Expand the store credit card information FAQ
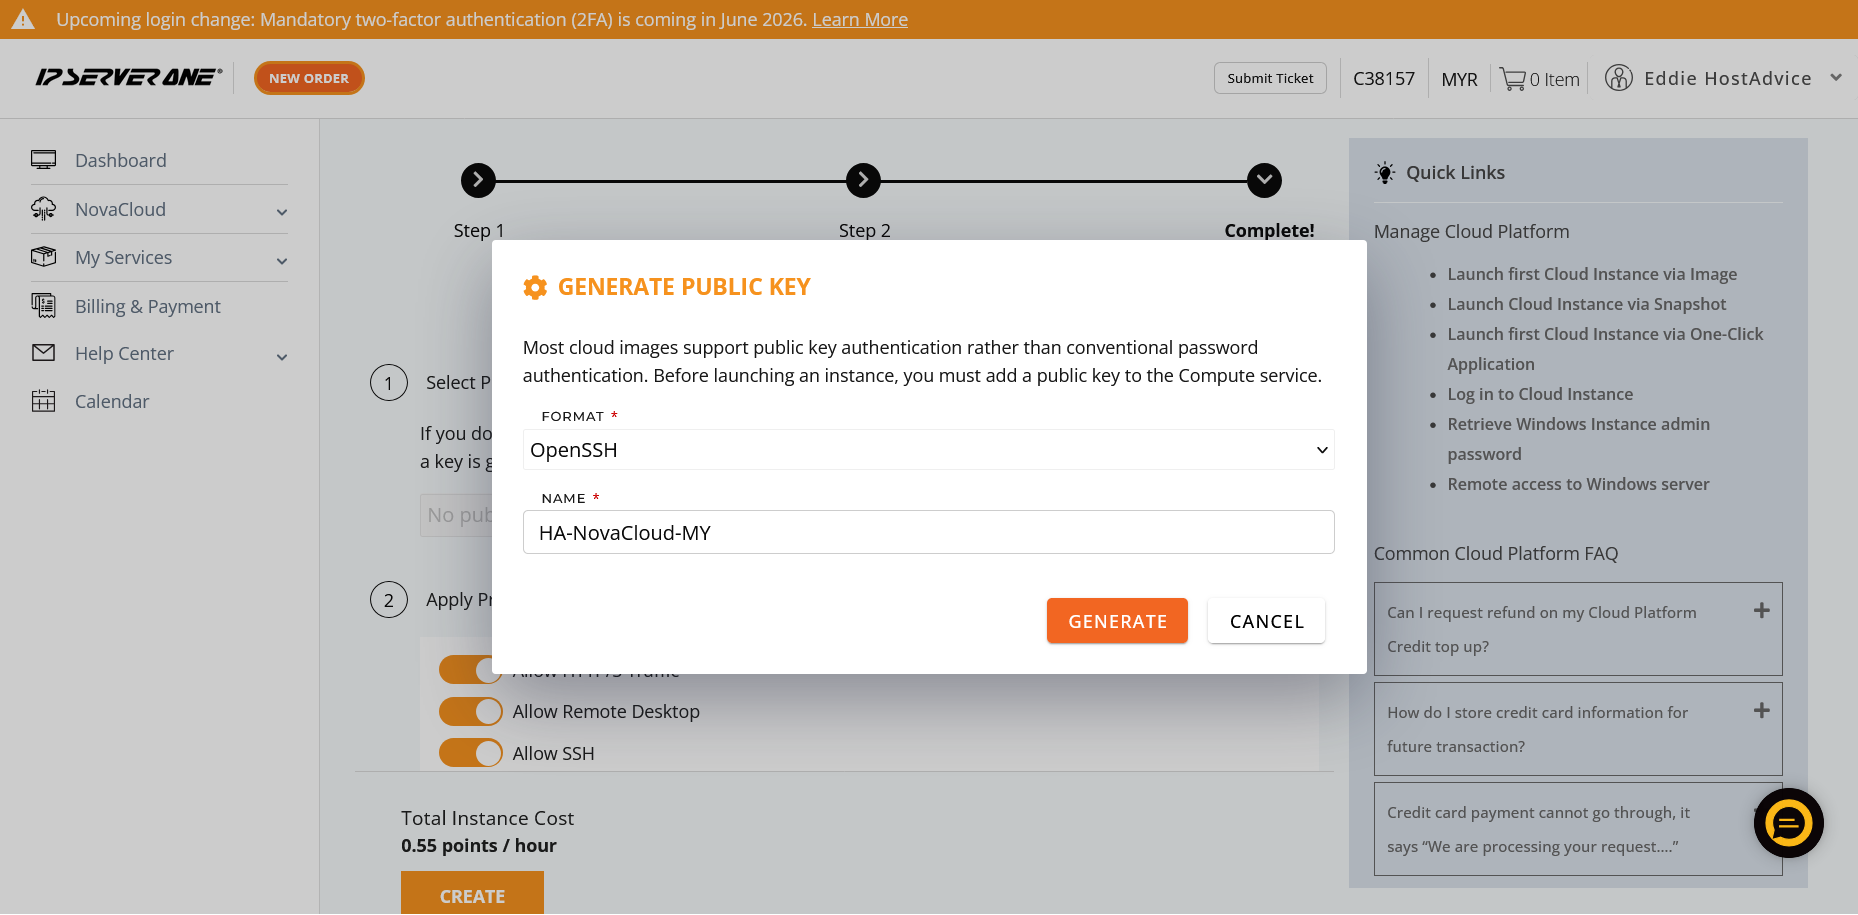This screenshot has height=915, width=1858. (x=1578, y=729)
